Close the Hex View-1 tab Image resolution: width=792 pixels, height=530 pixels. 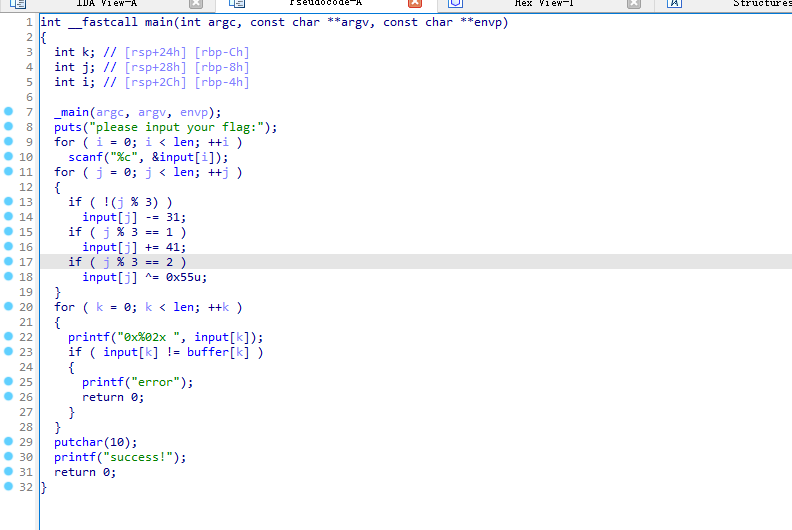pyautogui.click(x=633, y=4)
